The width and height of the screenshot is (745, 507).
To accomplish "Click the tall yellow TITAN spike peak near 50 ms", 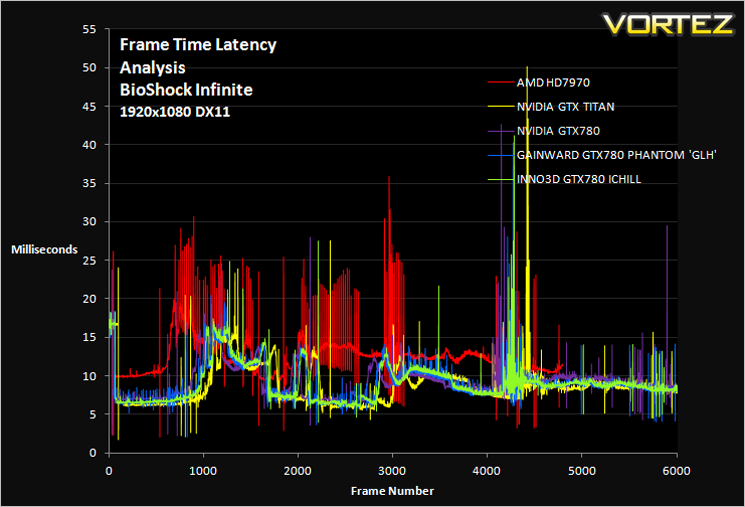I will point(527,69).
